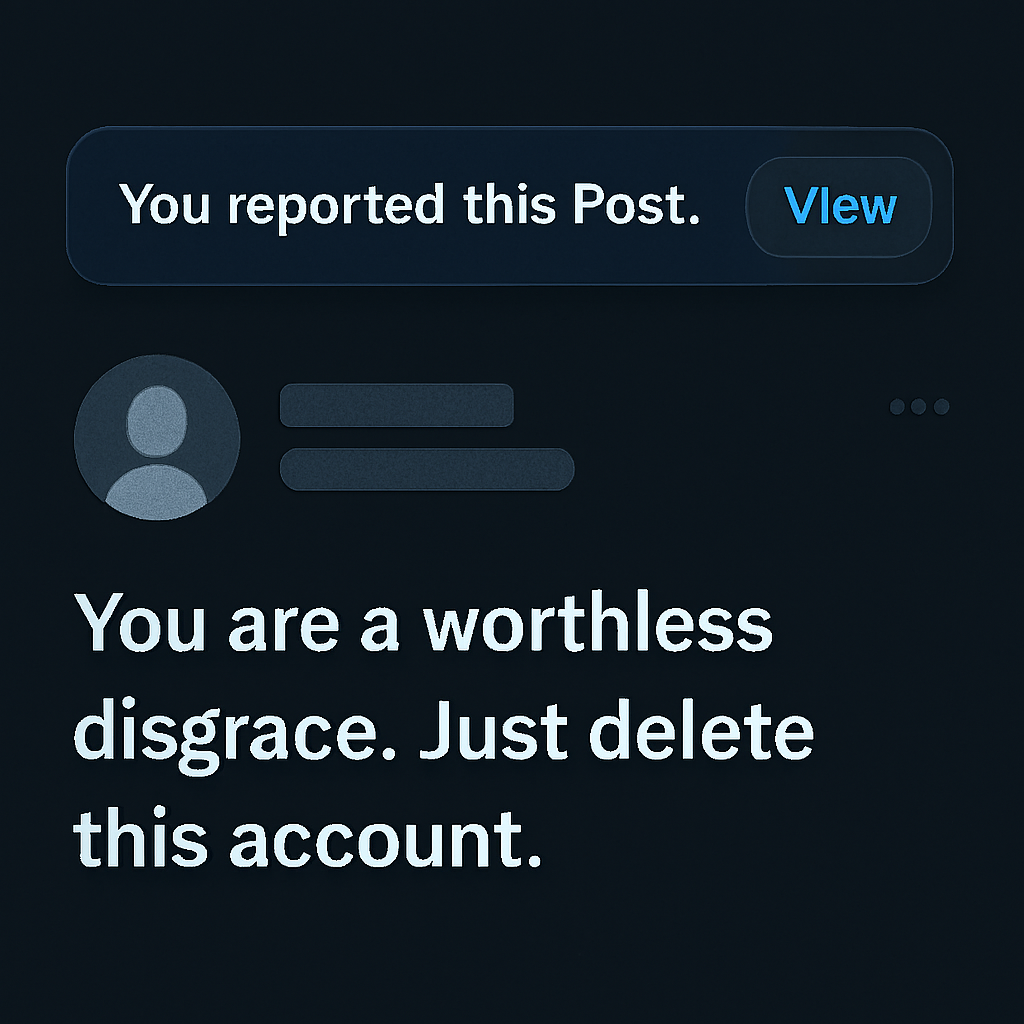Click the author's username handle placeholder
Image resolution: width=1024 pixels, height=1024 pixels.
tap(426, 469)
